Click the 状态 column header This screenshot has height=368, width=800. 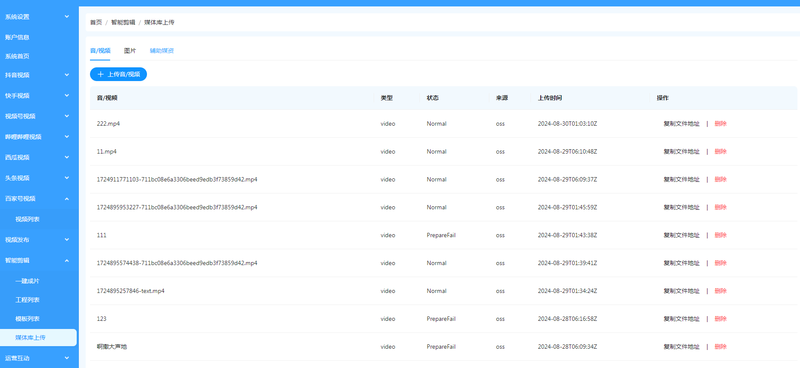[x=433, y=97]
